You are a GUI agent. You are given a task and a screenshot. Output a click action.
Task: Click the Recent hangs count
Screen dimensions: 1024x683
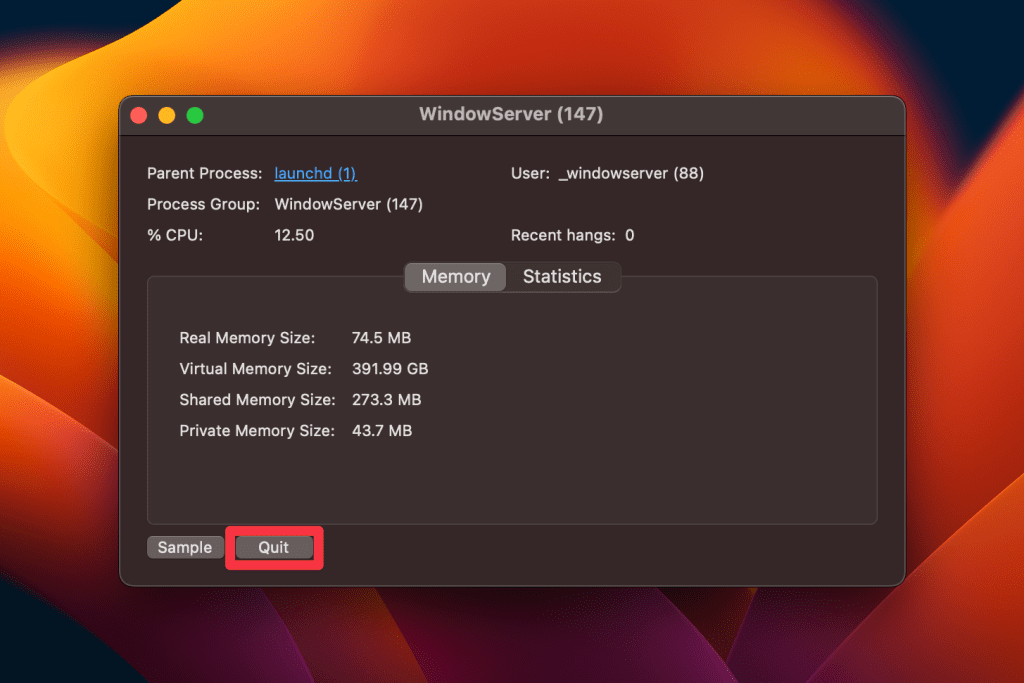pyautogui.click(x=630, y=235)
